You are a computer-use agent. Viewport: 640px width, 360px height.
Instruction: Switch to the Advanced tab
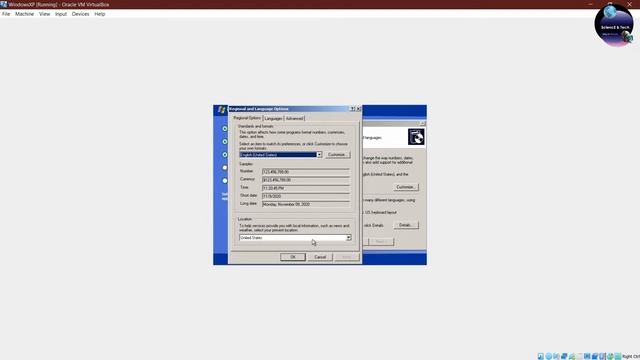tap(294, 118)
